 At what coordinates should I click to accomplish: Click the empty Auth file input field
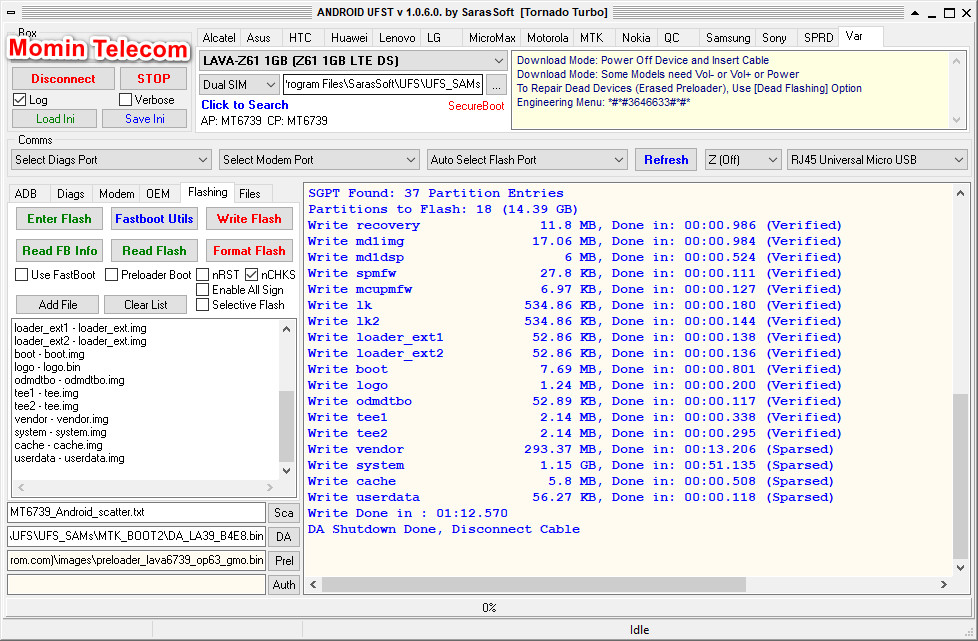(x=137, y=585)
